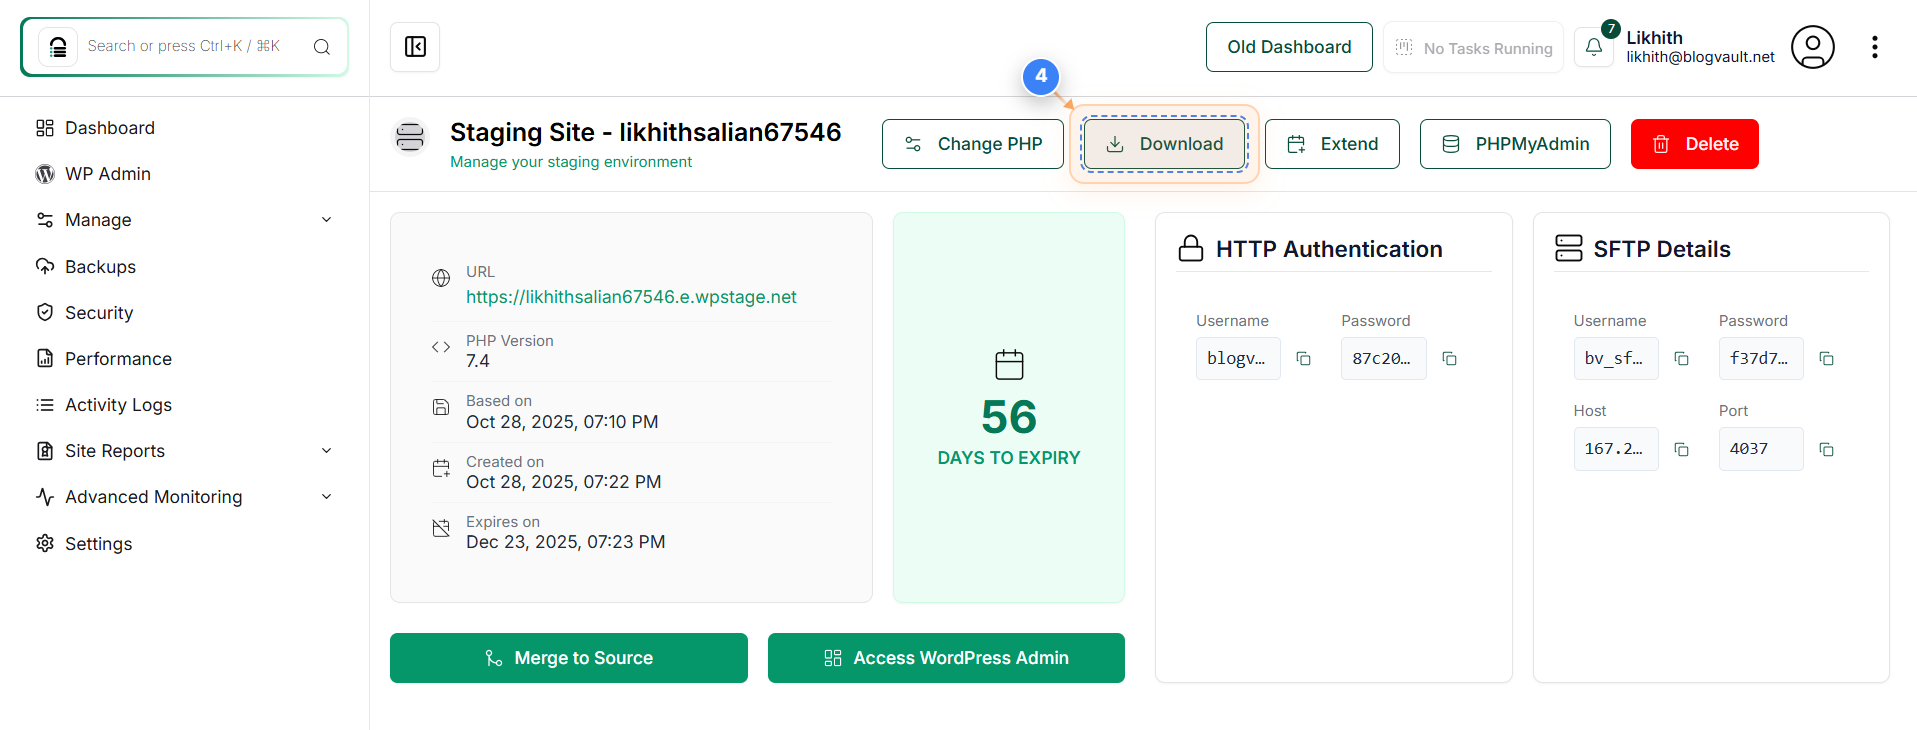Select the SFTP port value 4037
The width and height of the screenshot is (1917, 730).
[1761, 449]
